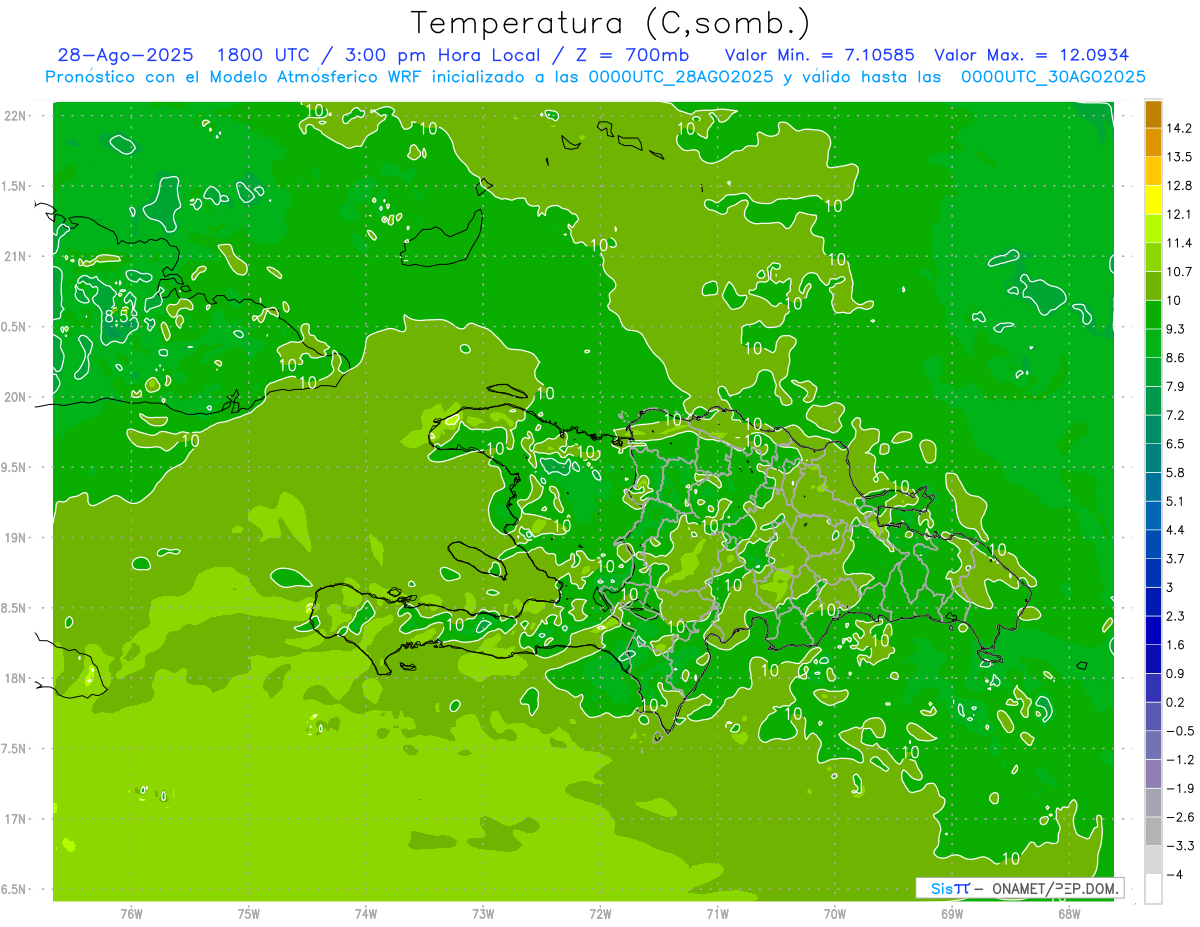
Task: Click the 5.1 label on the color scale
Action: [x=1178, y=501]
